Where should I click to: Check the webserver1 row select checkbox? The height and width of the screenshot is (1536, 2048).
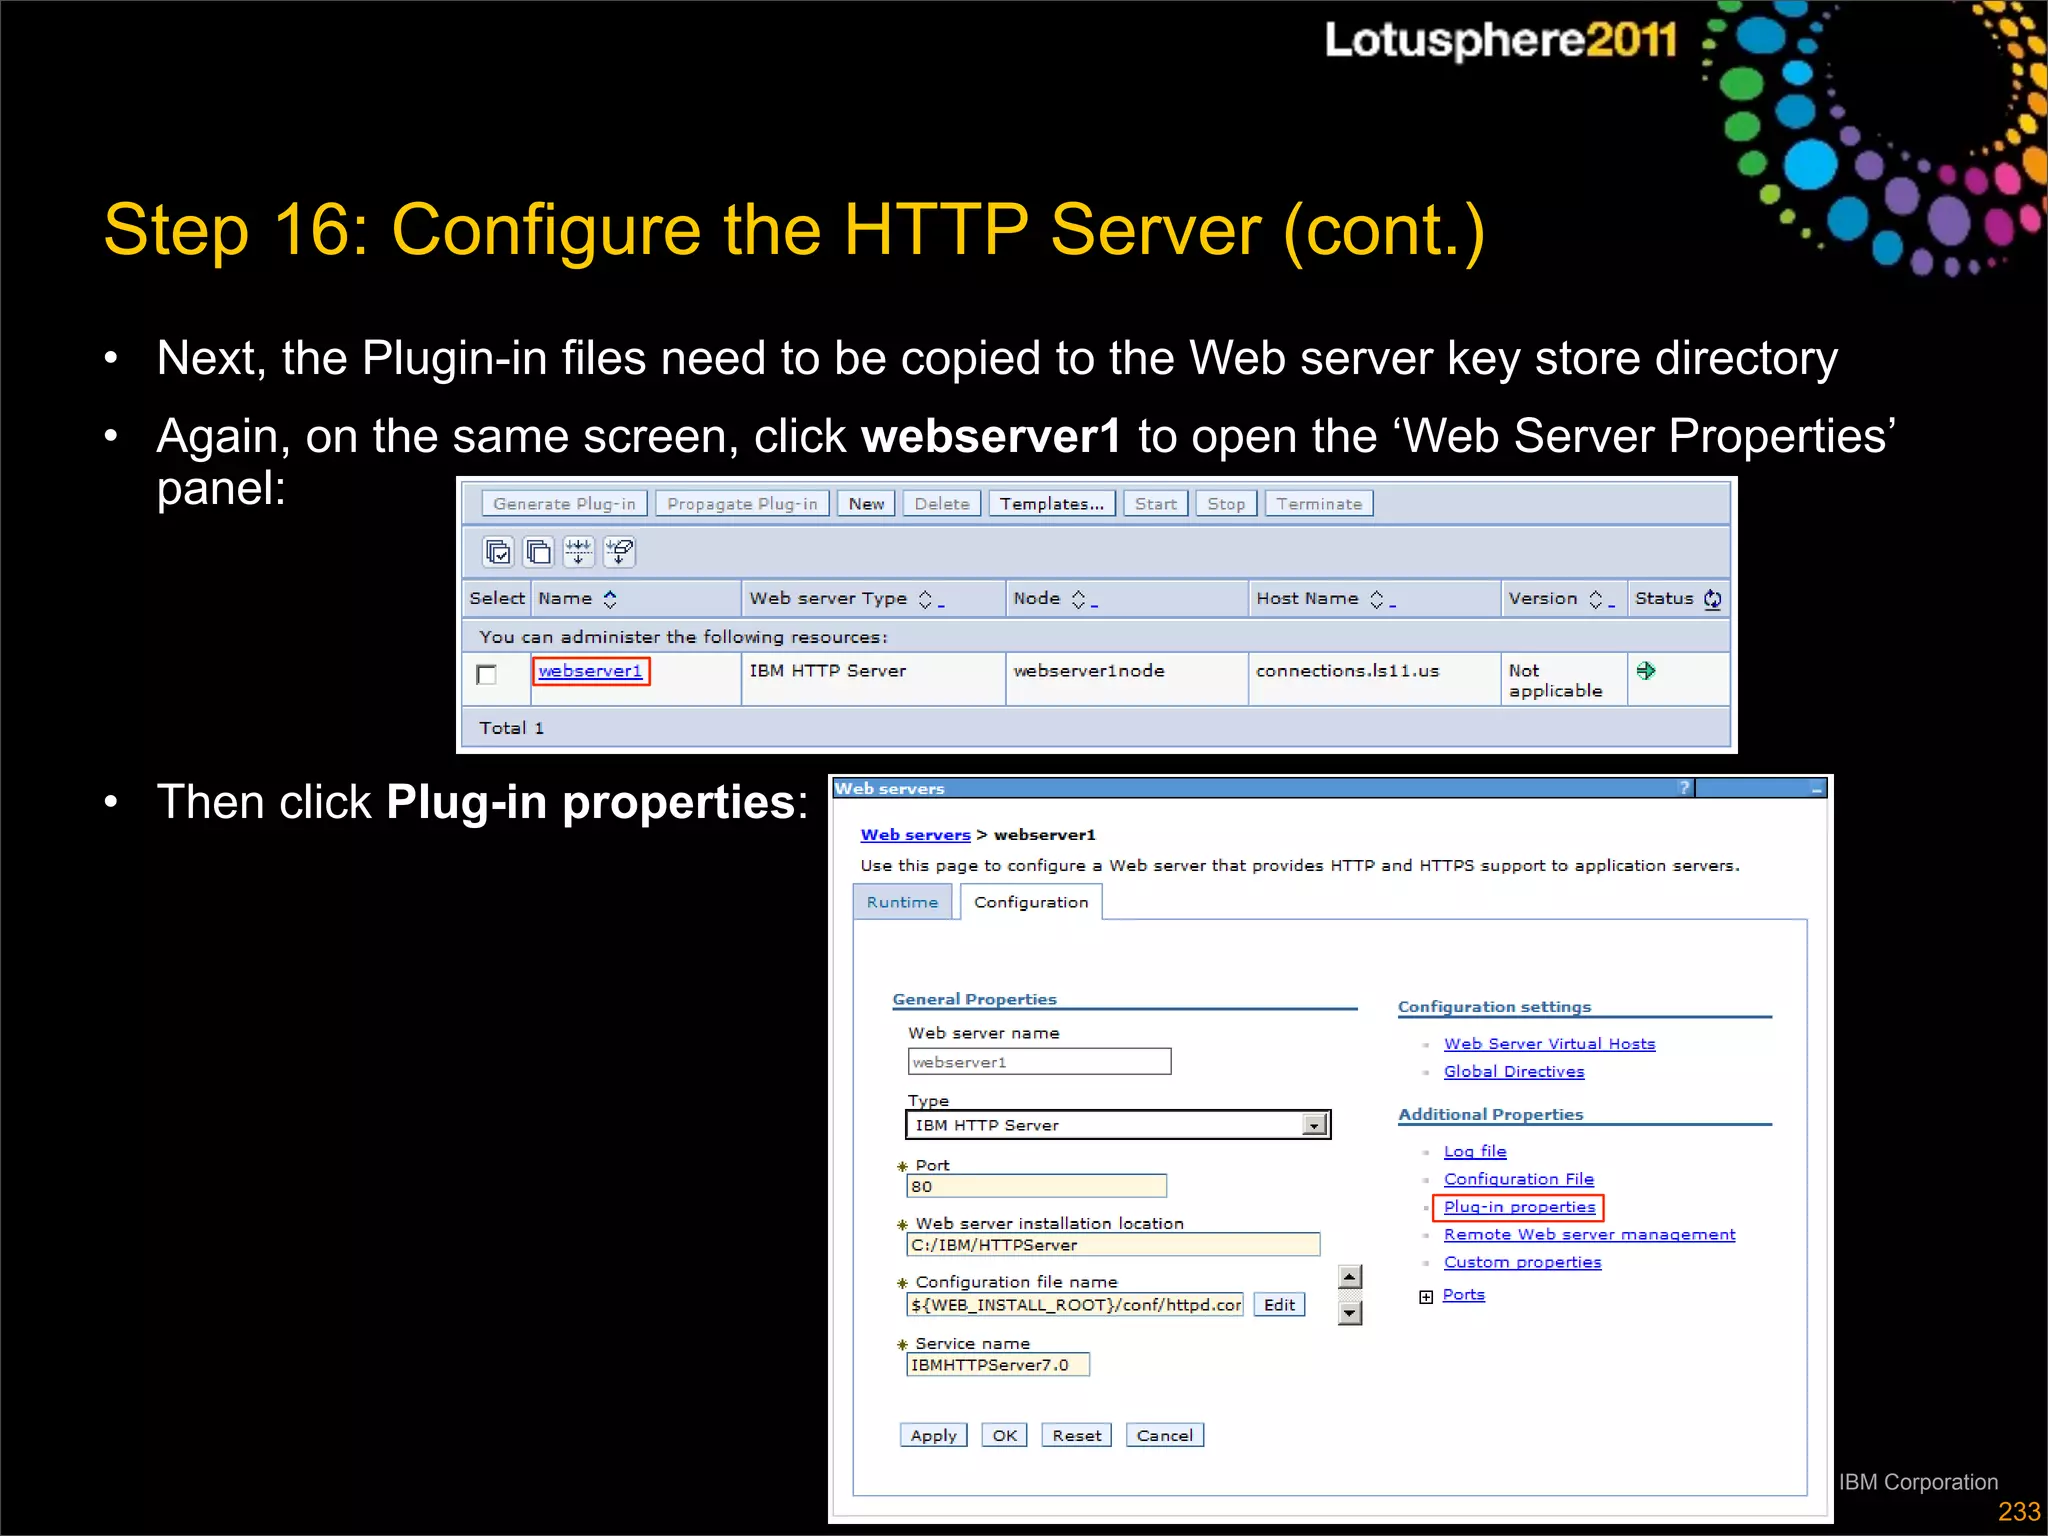pos(487,674)
